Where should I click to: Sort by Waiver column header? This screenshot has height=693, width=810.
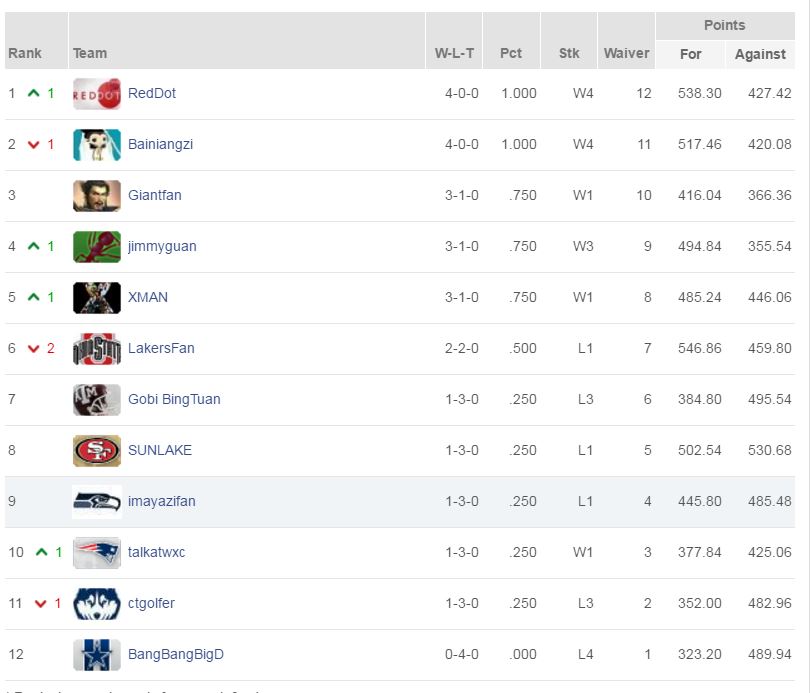(x=626, y=54)
